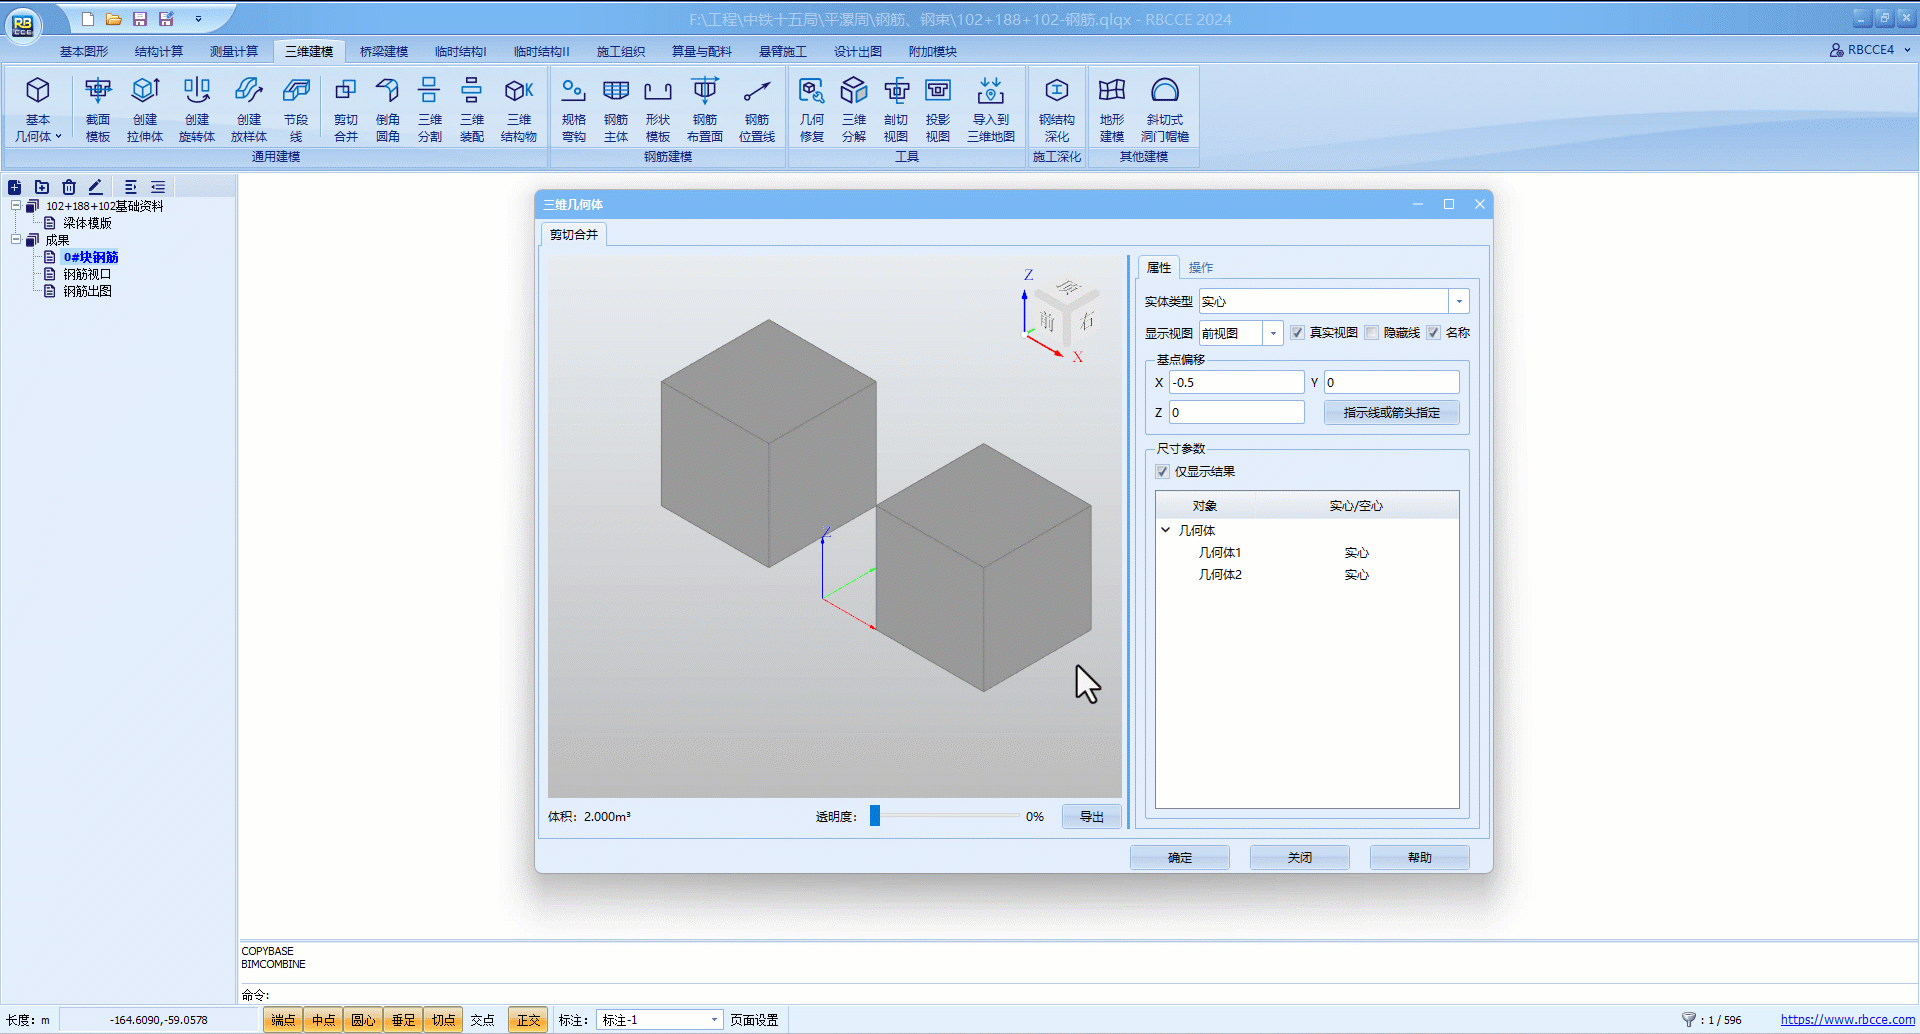The height and width of the screenshot is (1034, 1920).
Task: Enable the 隐藏线 checkbox
Action: pos(1372,333)
